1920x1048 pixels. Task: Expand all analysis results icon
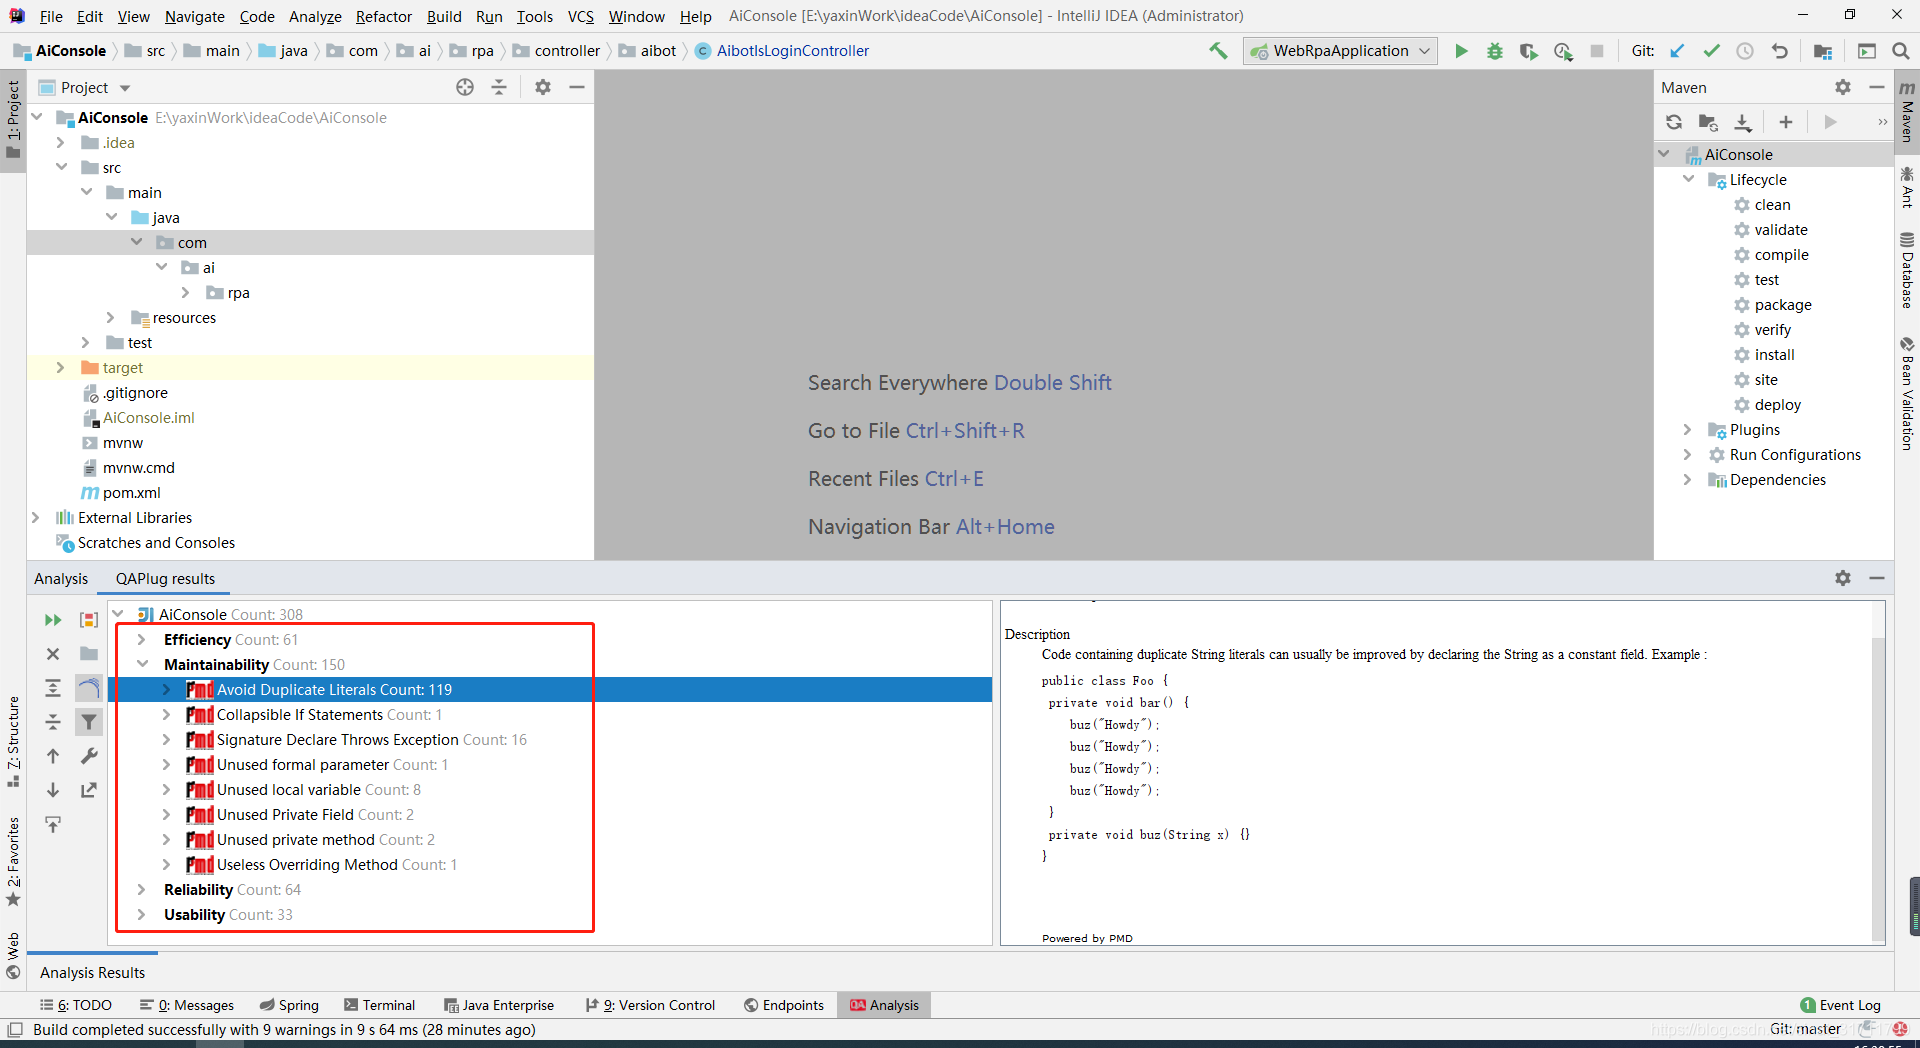53,688
